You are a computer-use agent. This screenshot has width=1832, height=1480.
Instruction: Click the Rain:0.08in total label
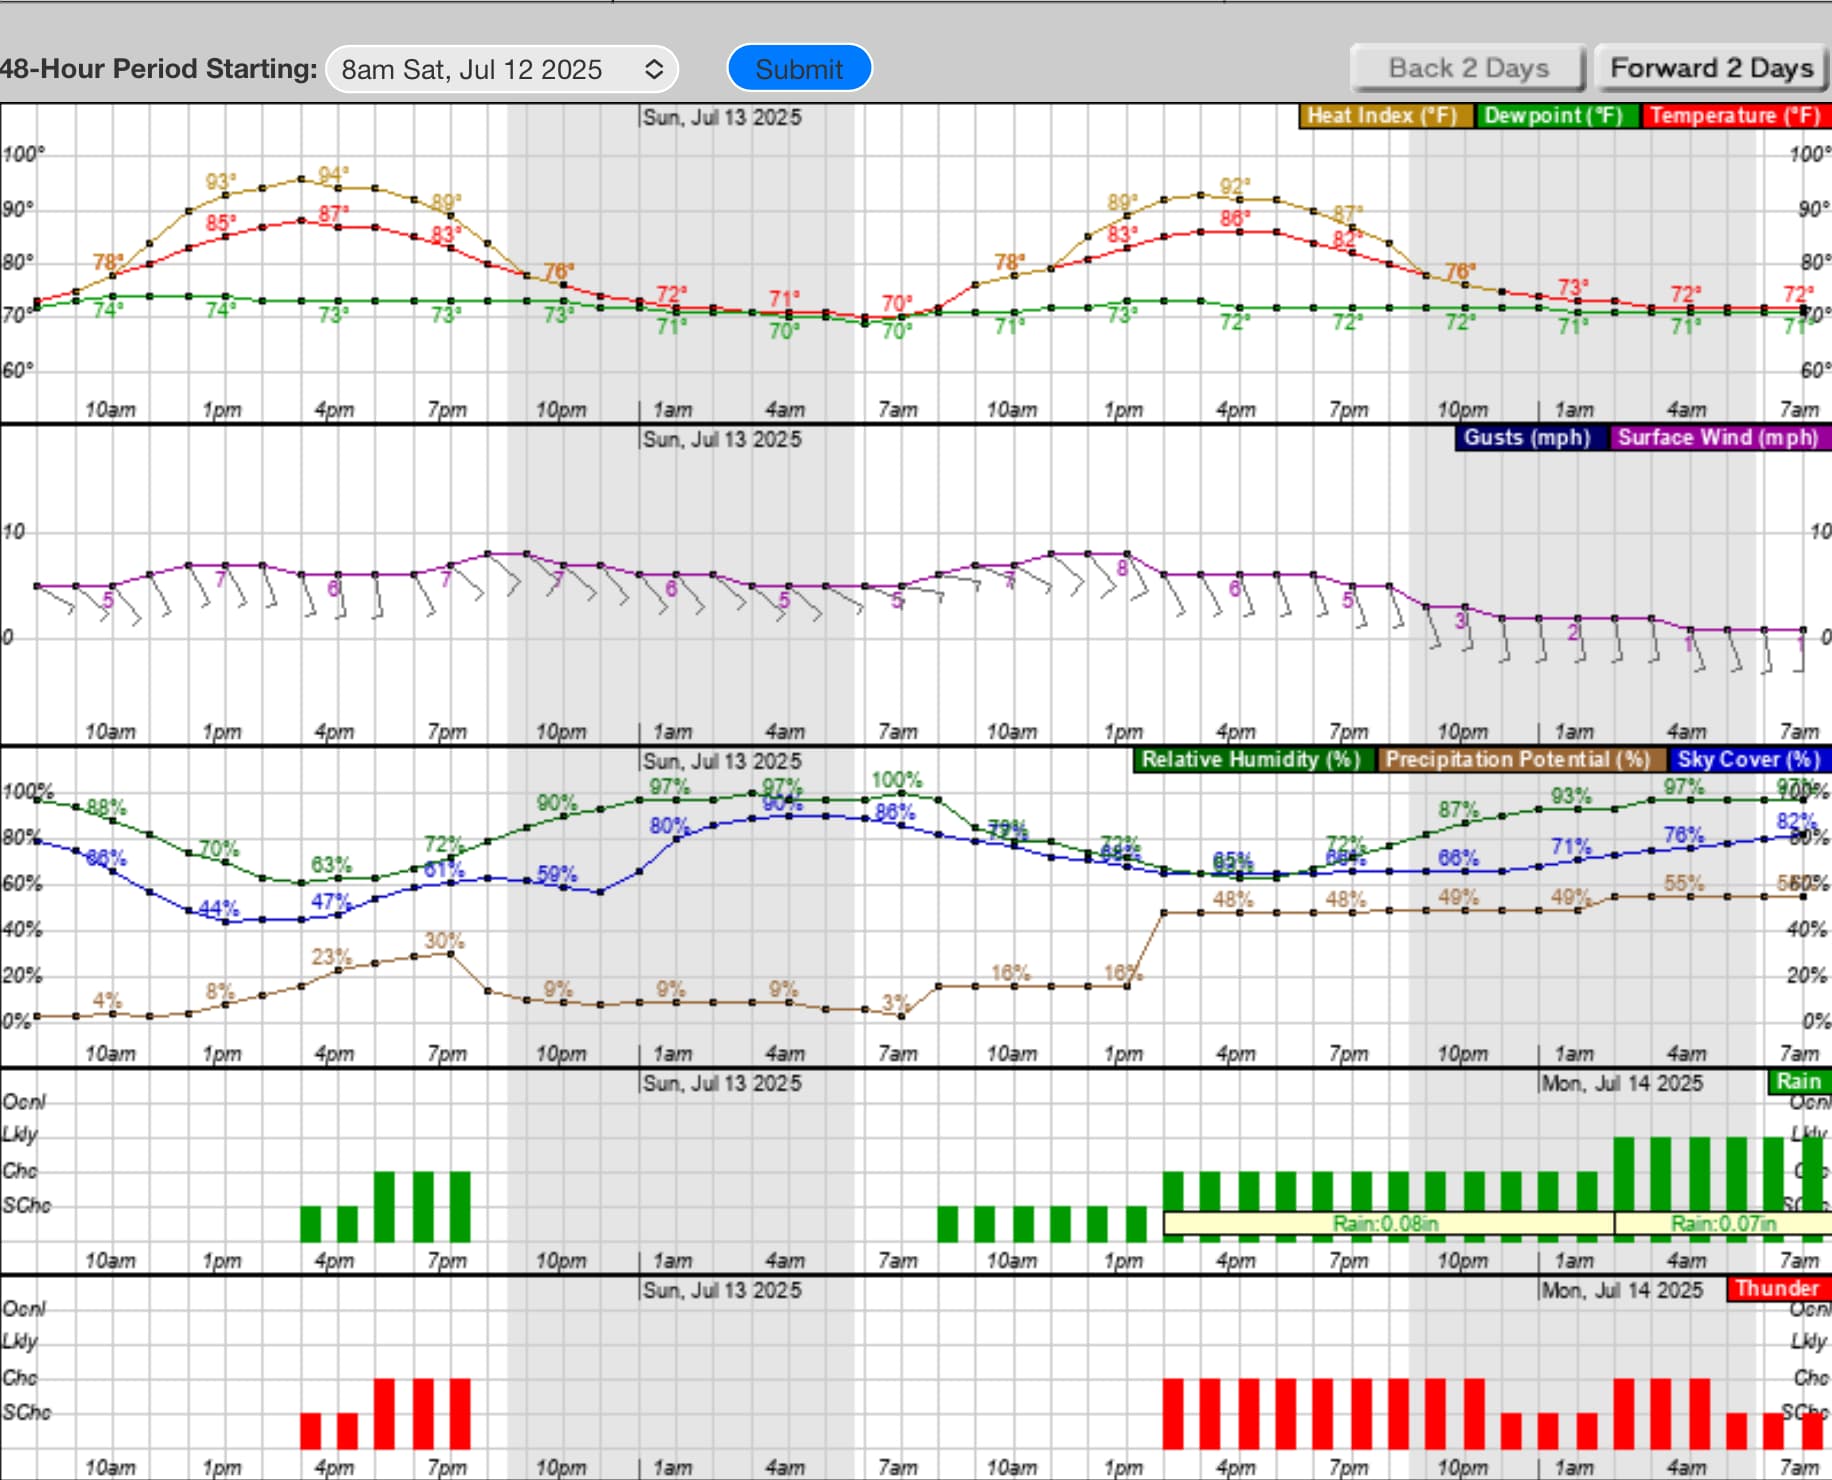1387,1223
